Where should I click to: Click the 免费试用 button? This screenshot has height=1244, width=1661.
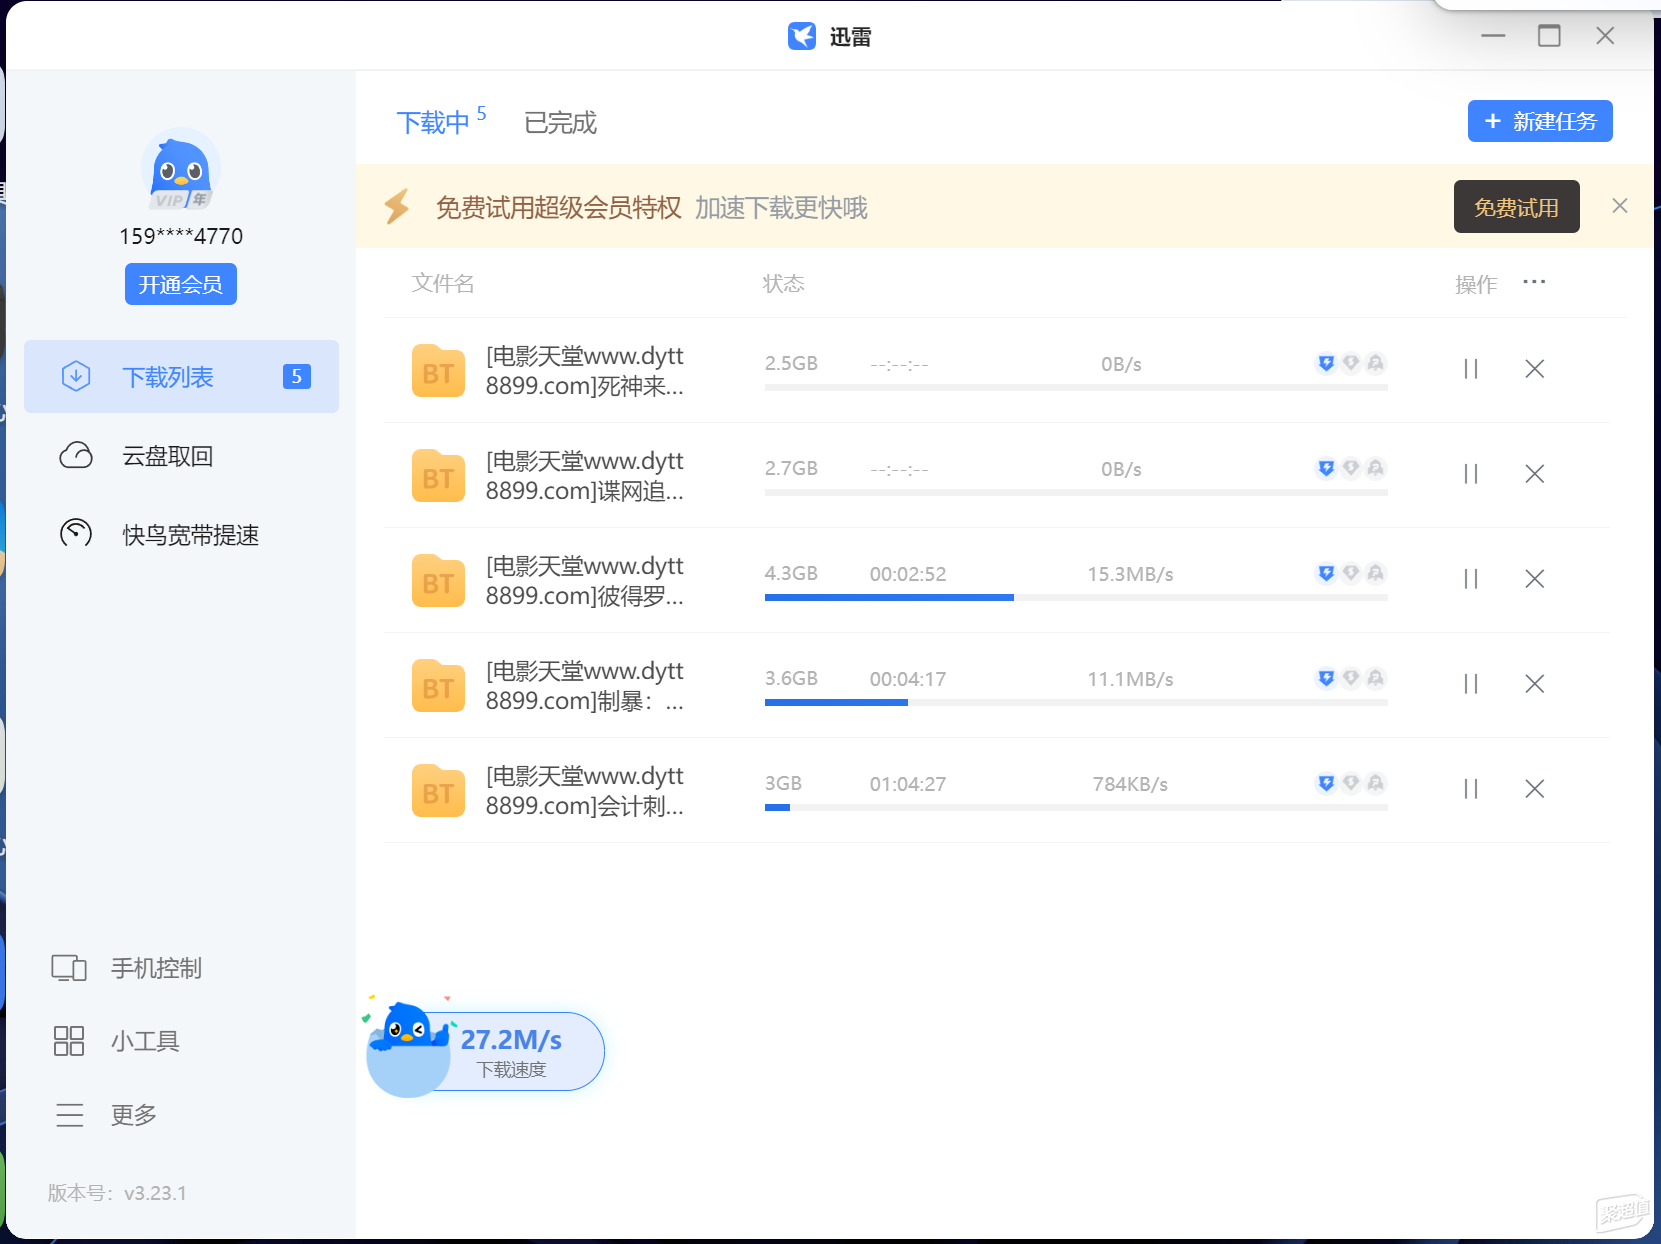pos(1516,207)
